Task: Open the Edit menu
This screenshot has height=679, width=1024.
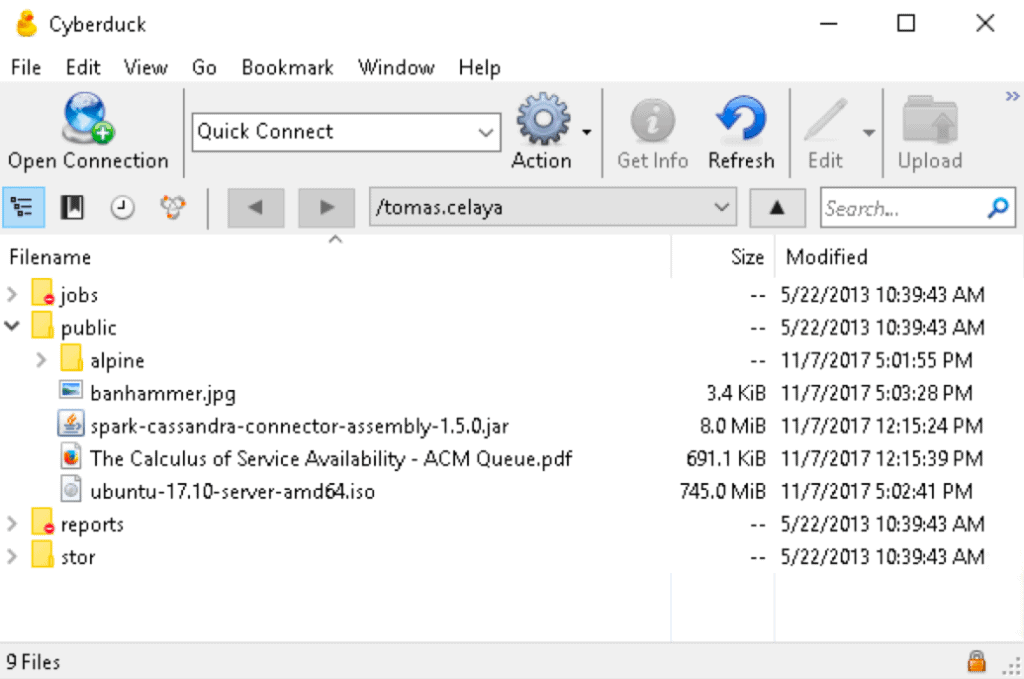Action: [83, 67]
